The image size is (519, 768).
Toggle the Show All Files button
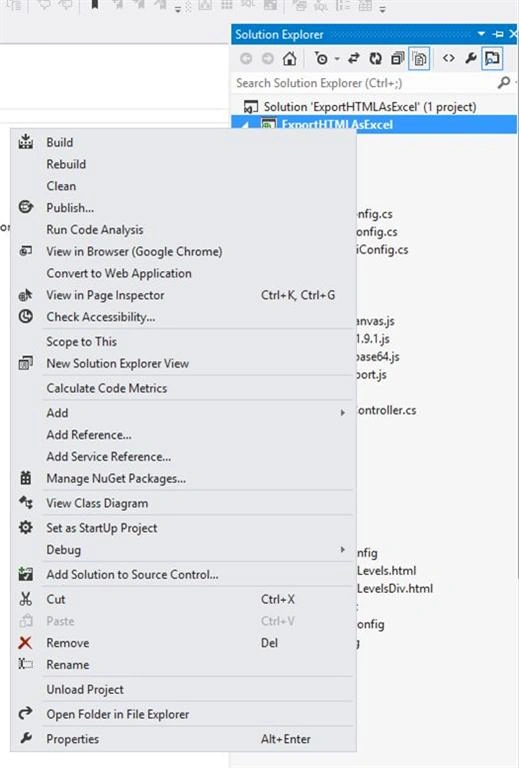419,59
